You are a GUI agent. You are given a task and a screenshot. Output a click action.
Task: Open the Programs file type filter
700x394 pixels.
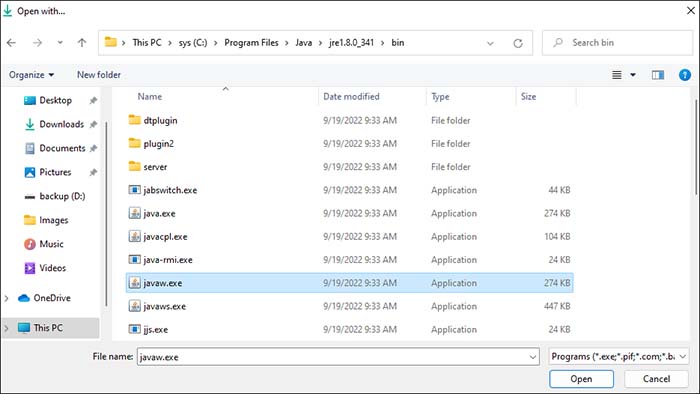click(x=618, y=357)
